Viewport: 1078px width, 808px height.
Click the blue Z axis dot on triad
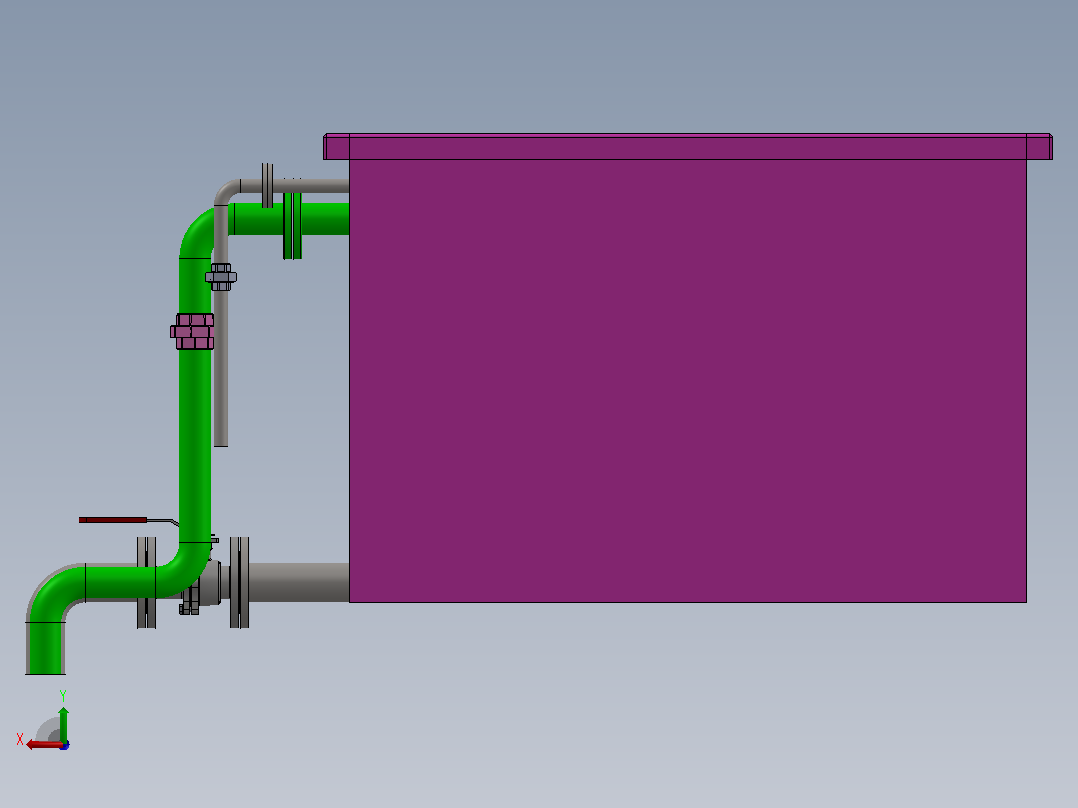(x=65, y=745)
